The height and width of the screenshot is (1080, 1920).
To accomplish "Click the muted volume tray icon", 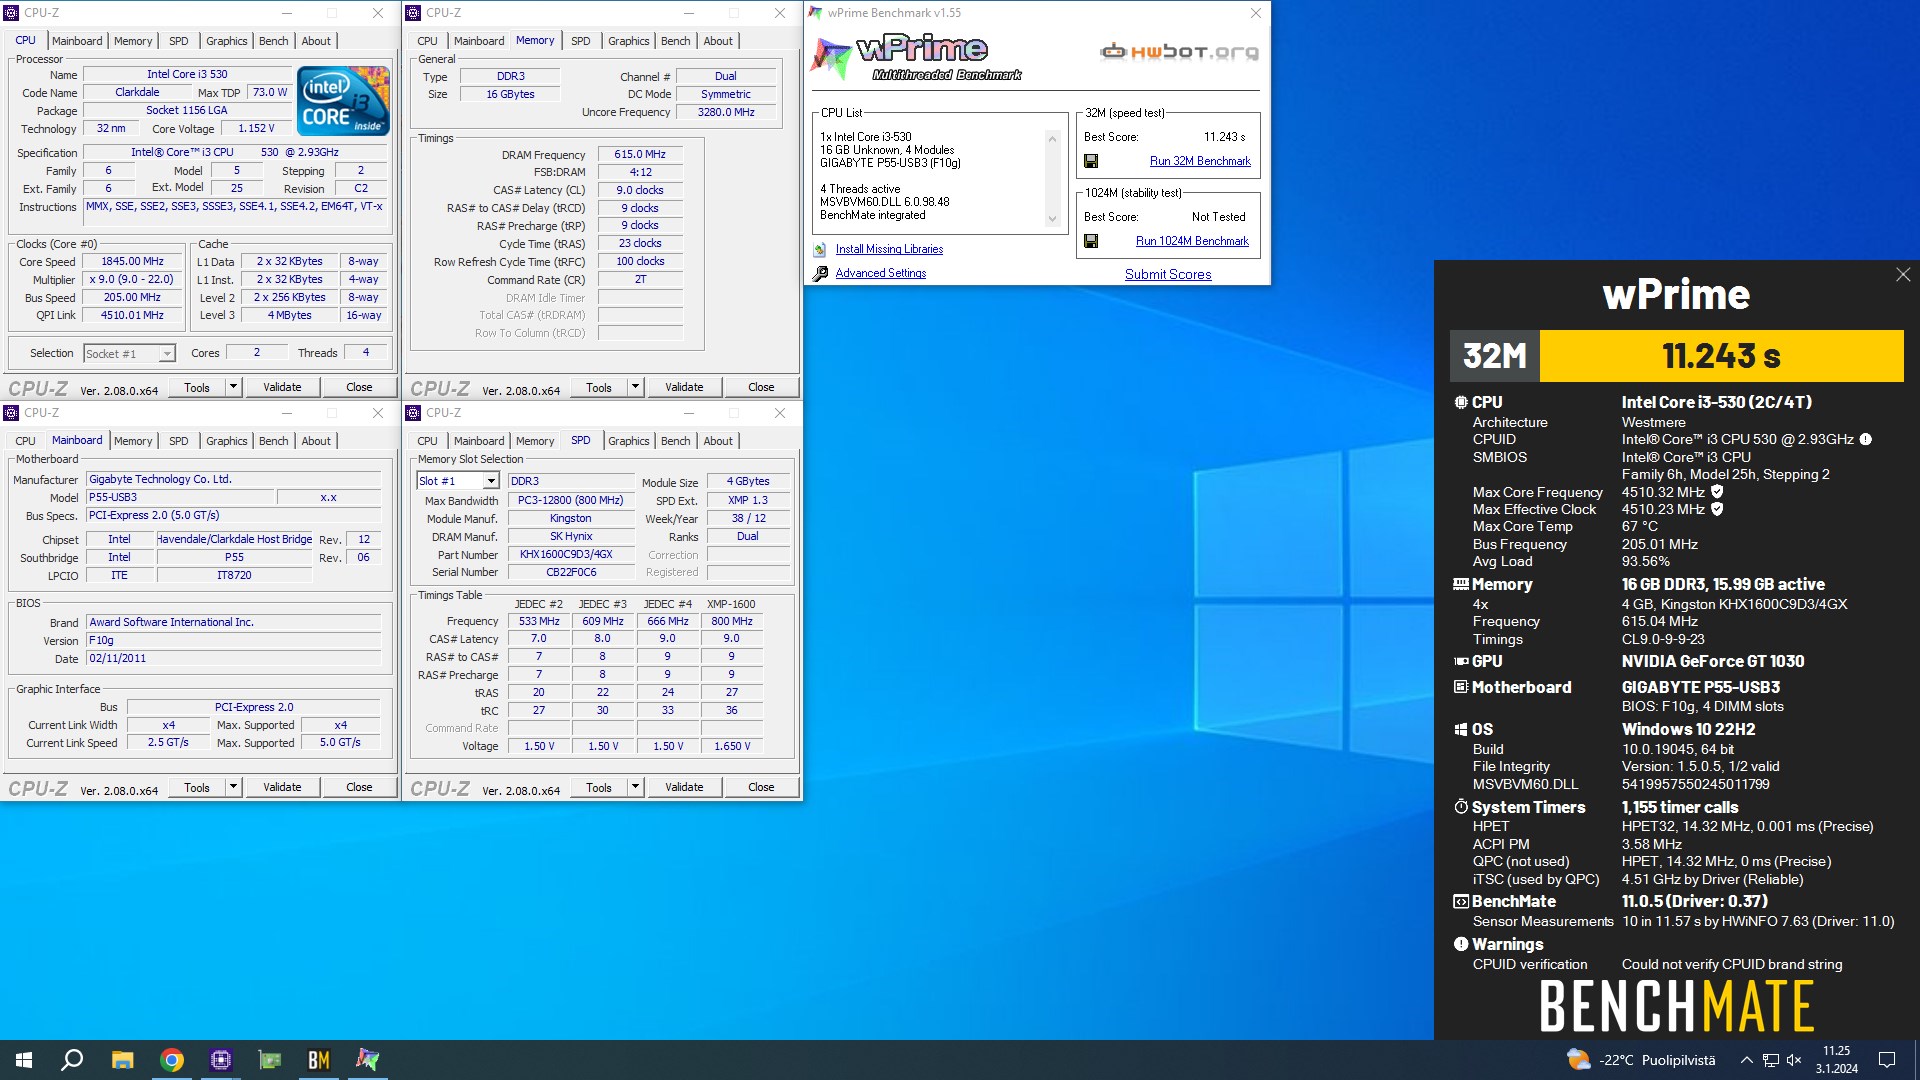I will pyautogui.click(x=1794, y=1060).
